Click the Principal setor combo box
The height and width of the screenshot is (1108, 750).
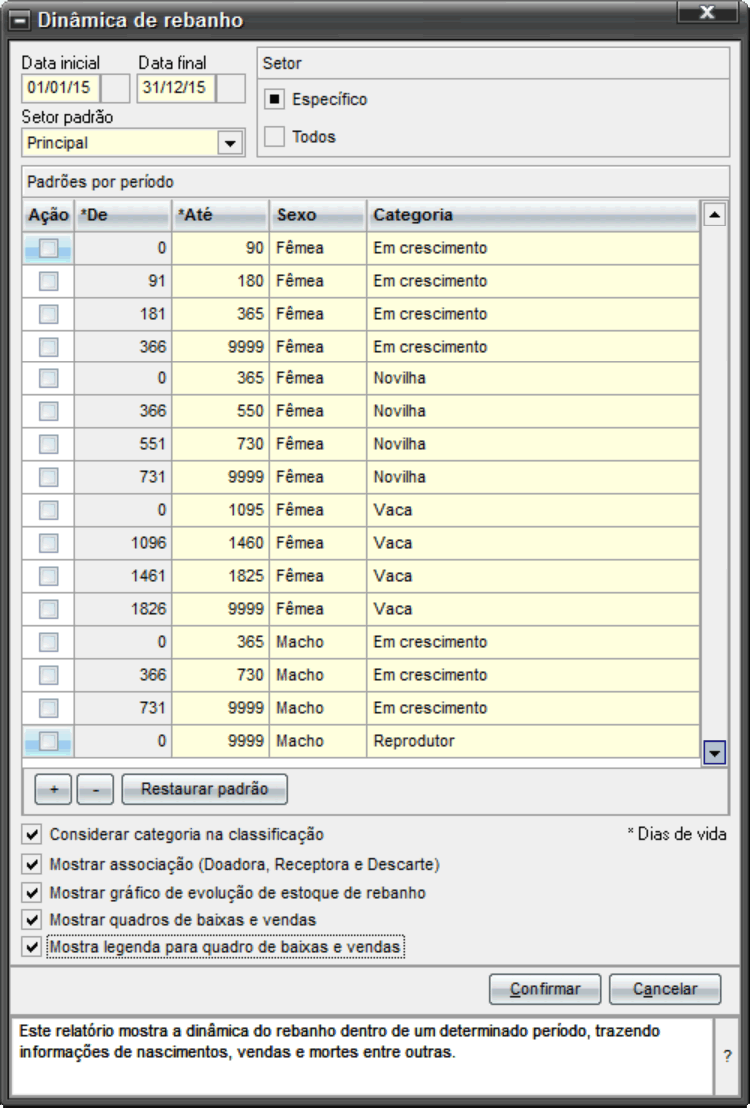click(x=134, y=143)
